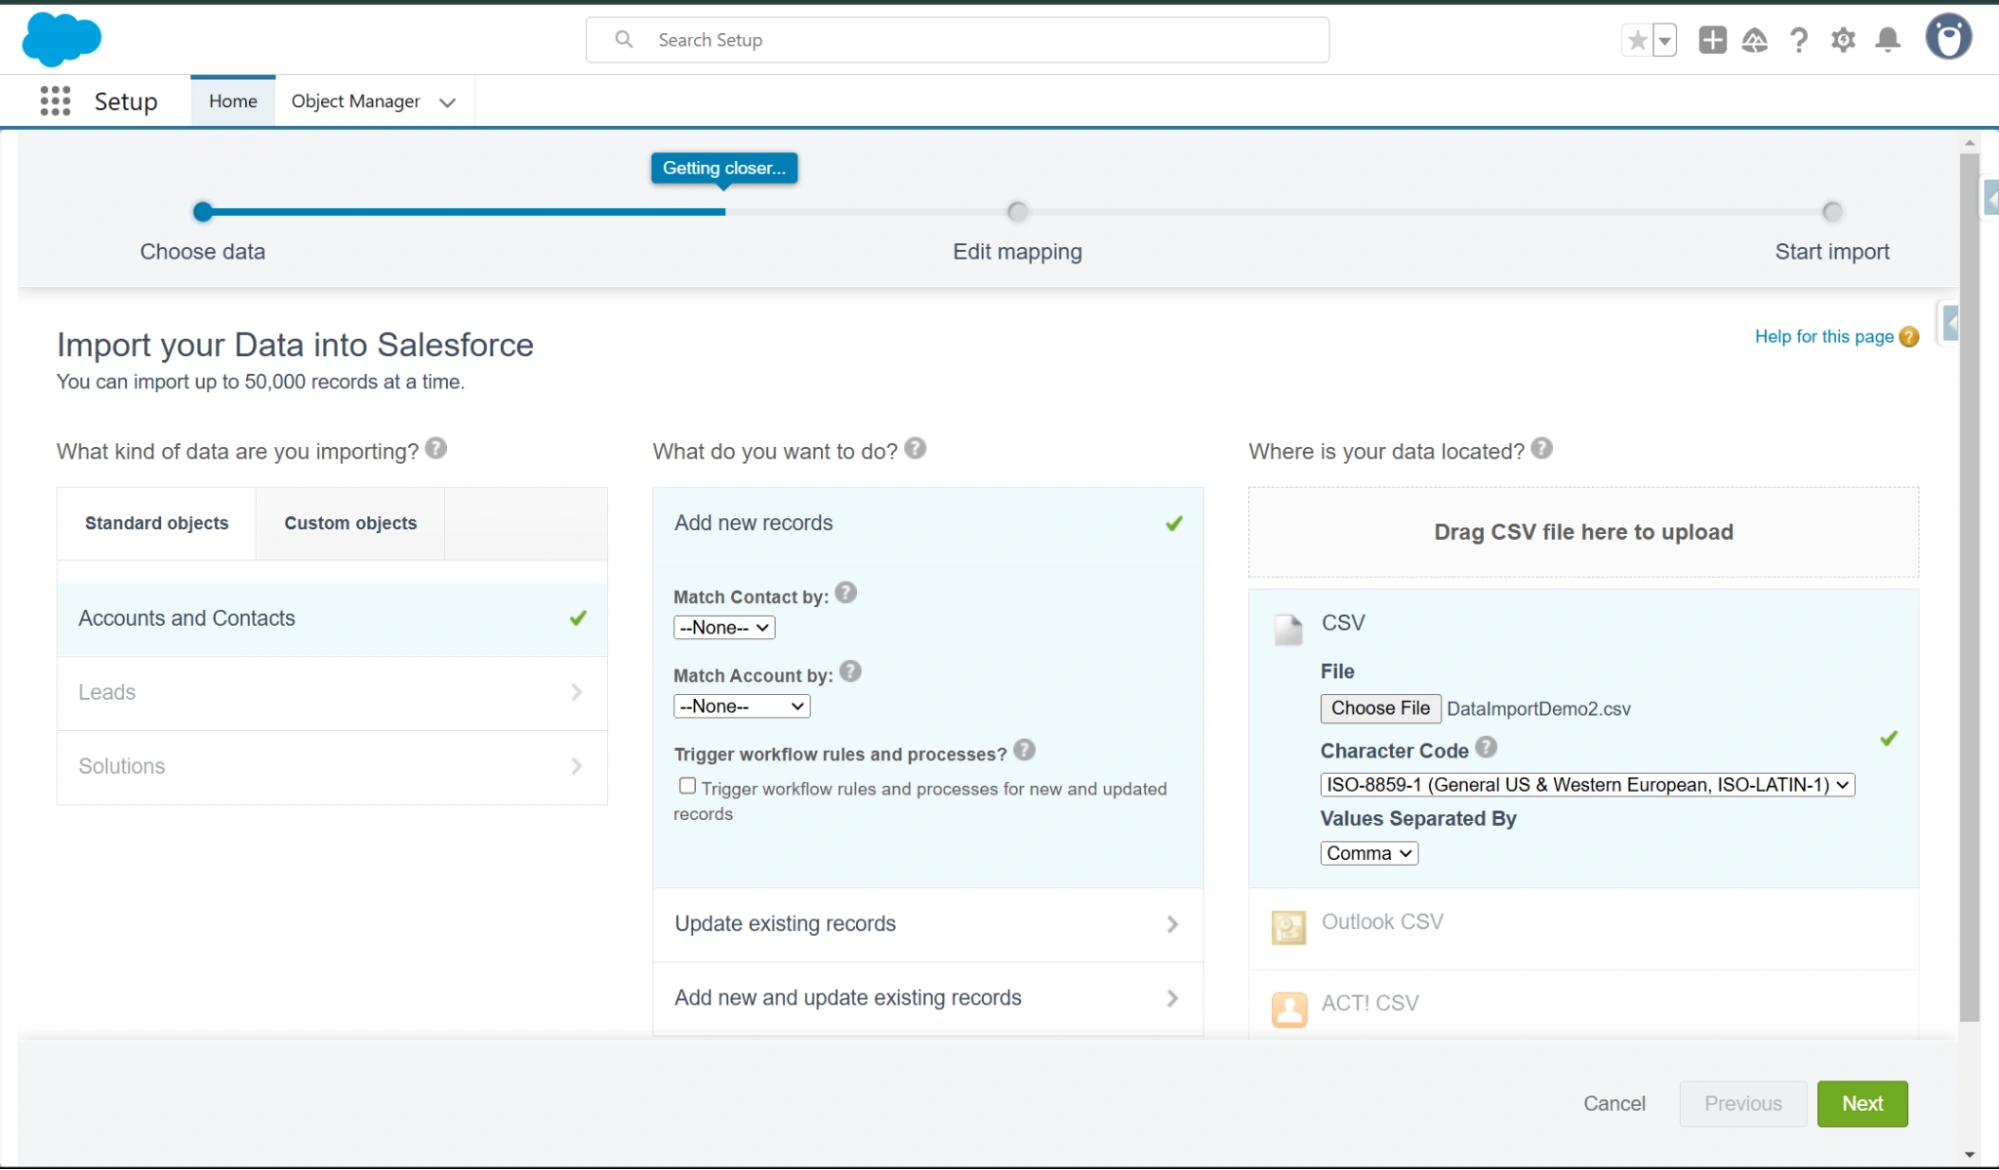Open the Character Code dropdown
This screenshot has width=1999, height=1170.
(1586, 785)
